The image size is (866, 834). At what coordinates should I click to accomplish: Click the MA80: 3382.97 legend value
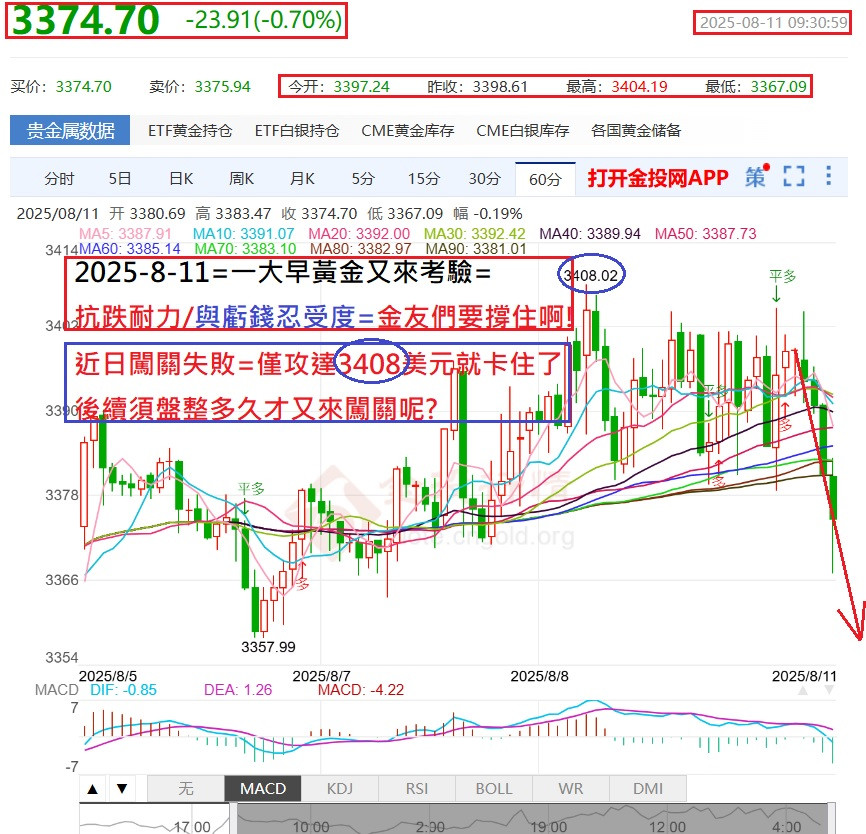tap(361, 249)
